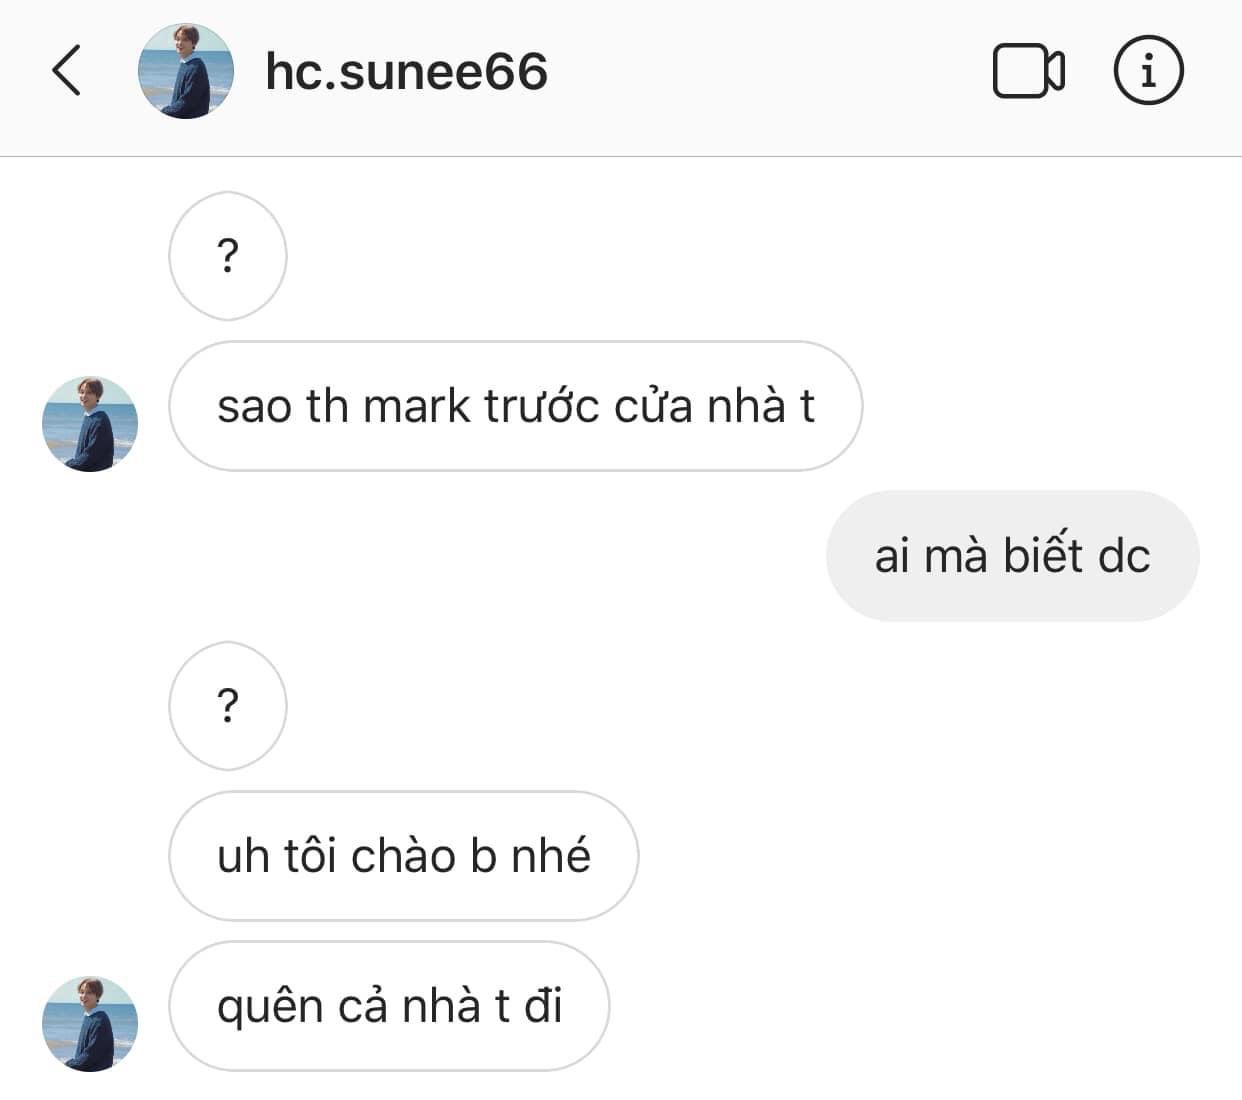Select the sent message "ai mà biết dc"
1242x1100 pixels.
pyautogui.click(x=1012, y=556)
